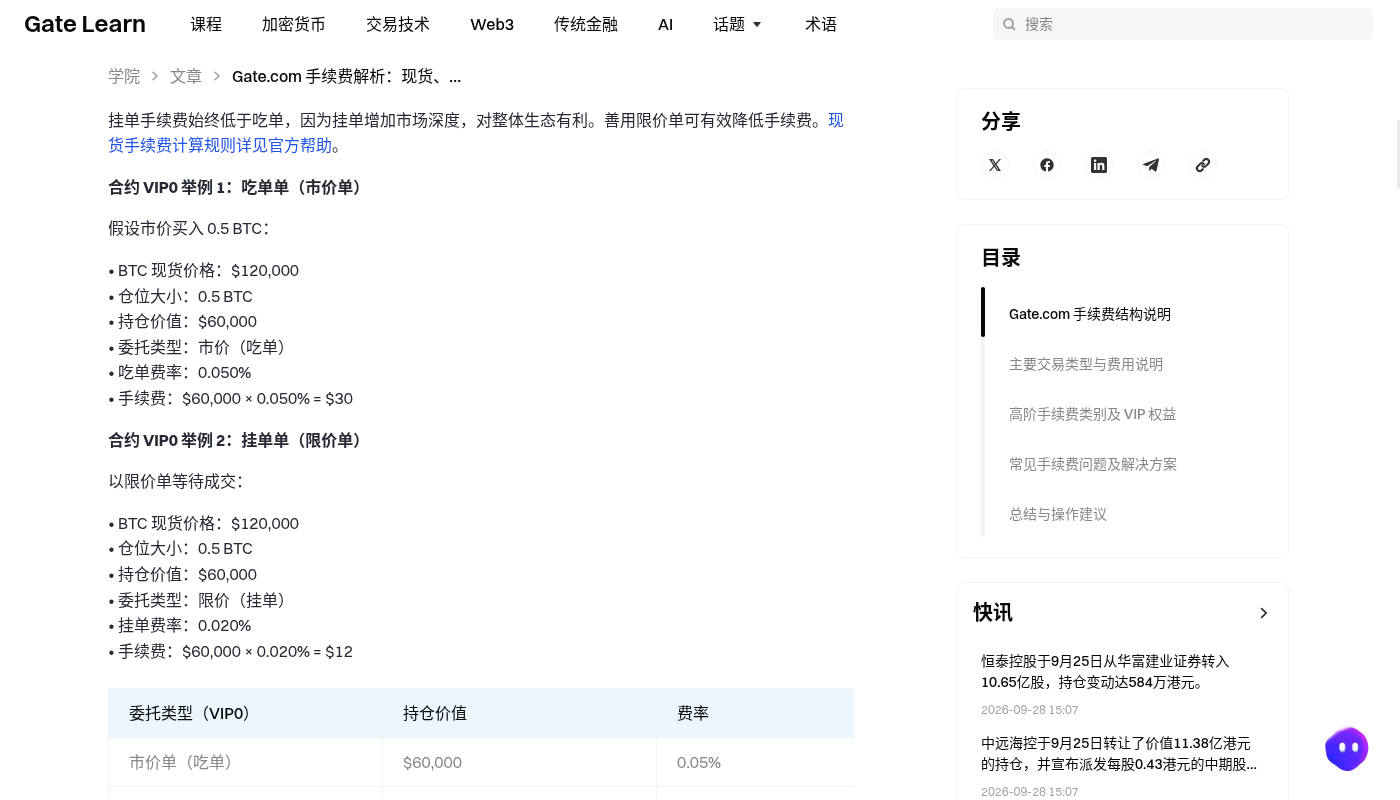Select heading 合约 VIP0 举例 2：挂单单
The height and width of the screenshot is (800, 1400).
pyautogui.click(x=237, y=440)
